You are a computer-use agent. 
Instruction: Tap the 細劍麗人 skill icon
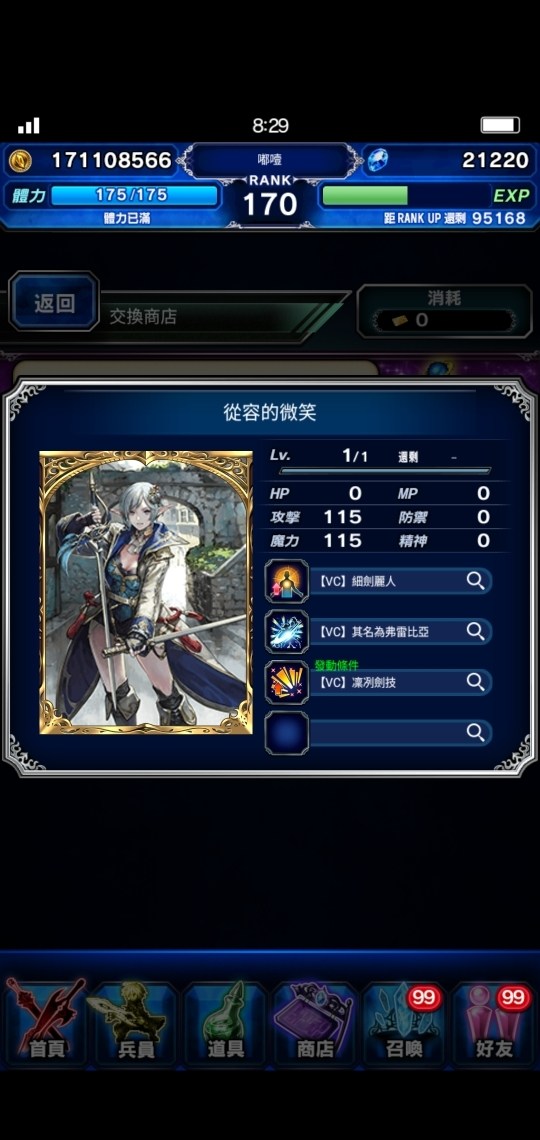[x=286, y=581]
